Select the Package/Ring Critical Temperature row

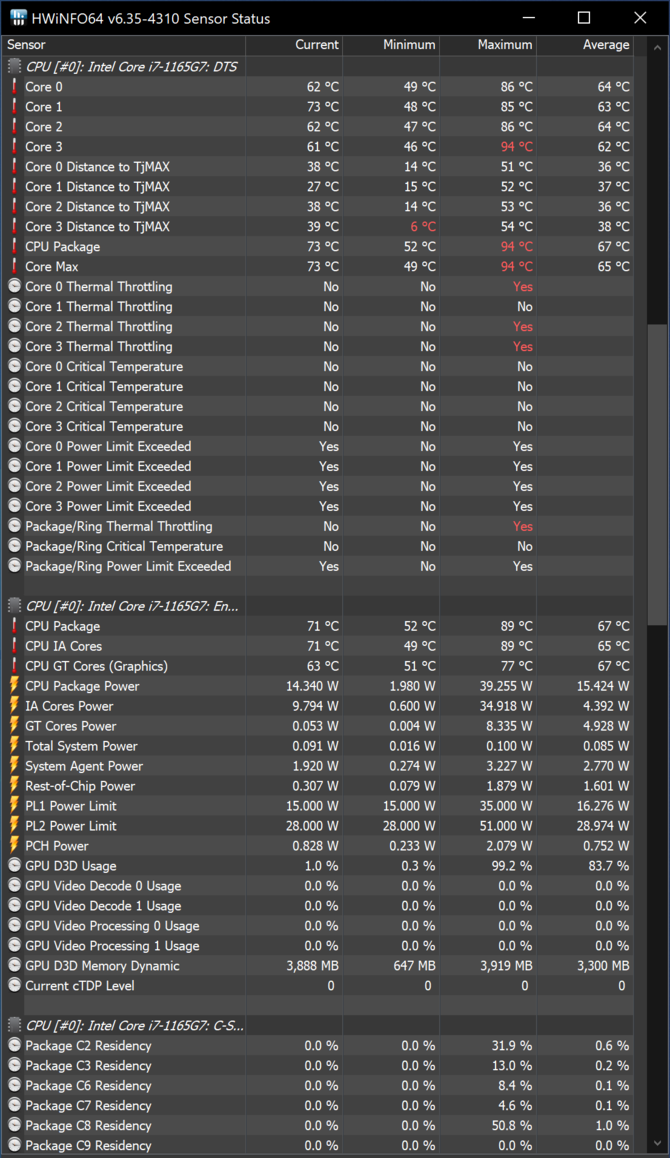[318, 545]
